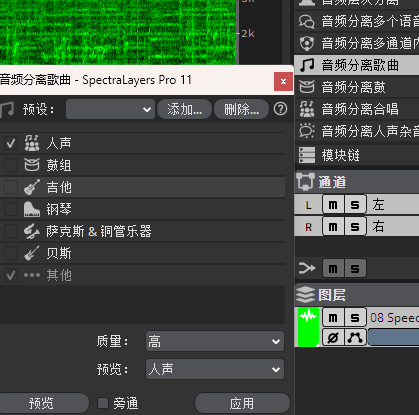
Task: Select 音频分离歌曲 in the process menu
Action: [357, 65]
